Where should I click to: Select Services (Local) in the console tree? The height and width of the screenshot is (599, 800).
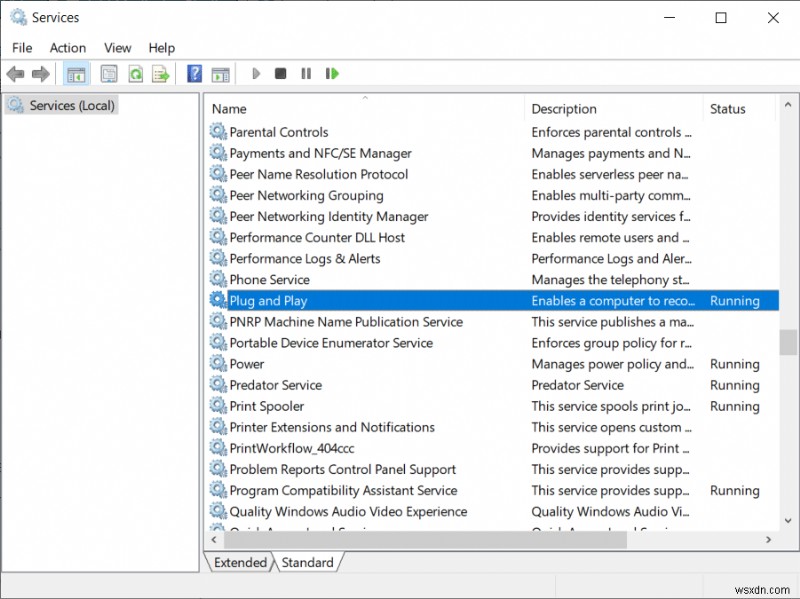[x=71, y=105]
